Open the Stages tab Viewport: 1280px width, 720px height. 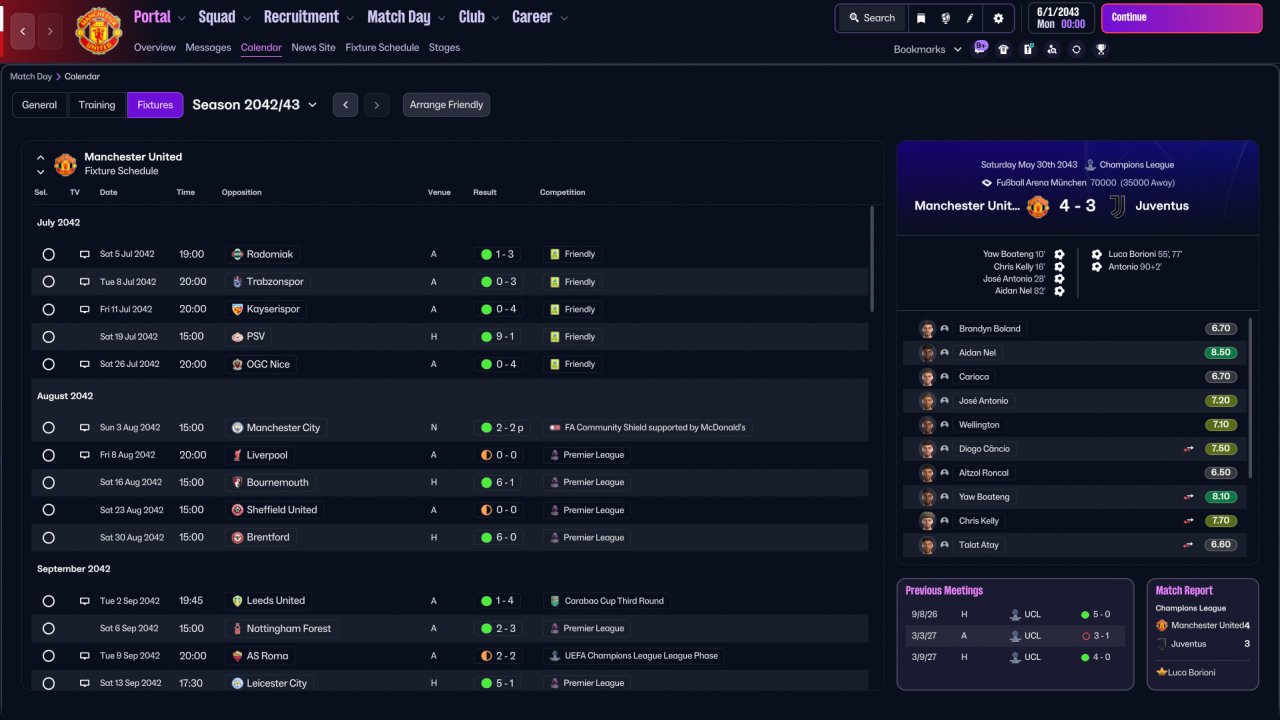pos(444,48)
